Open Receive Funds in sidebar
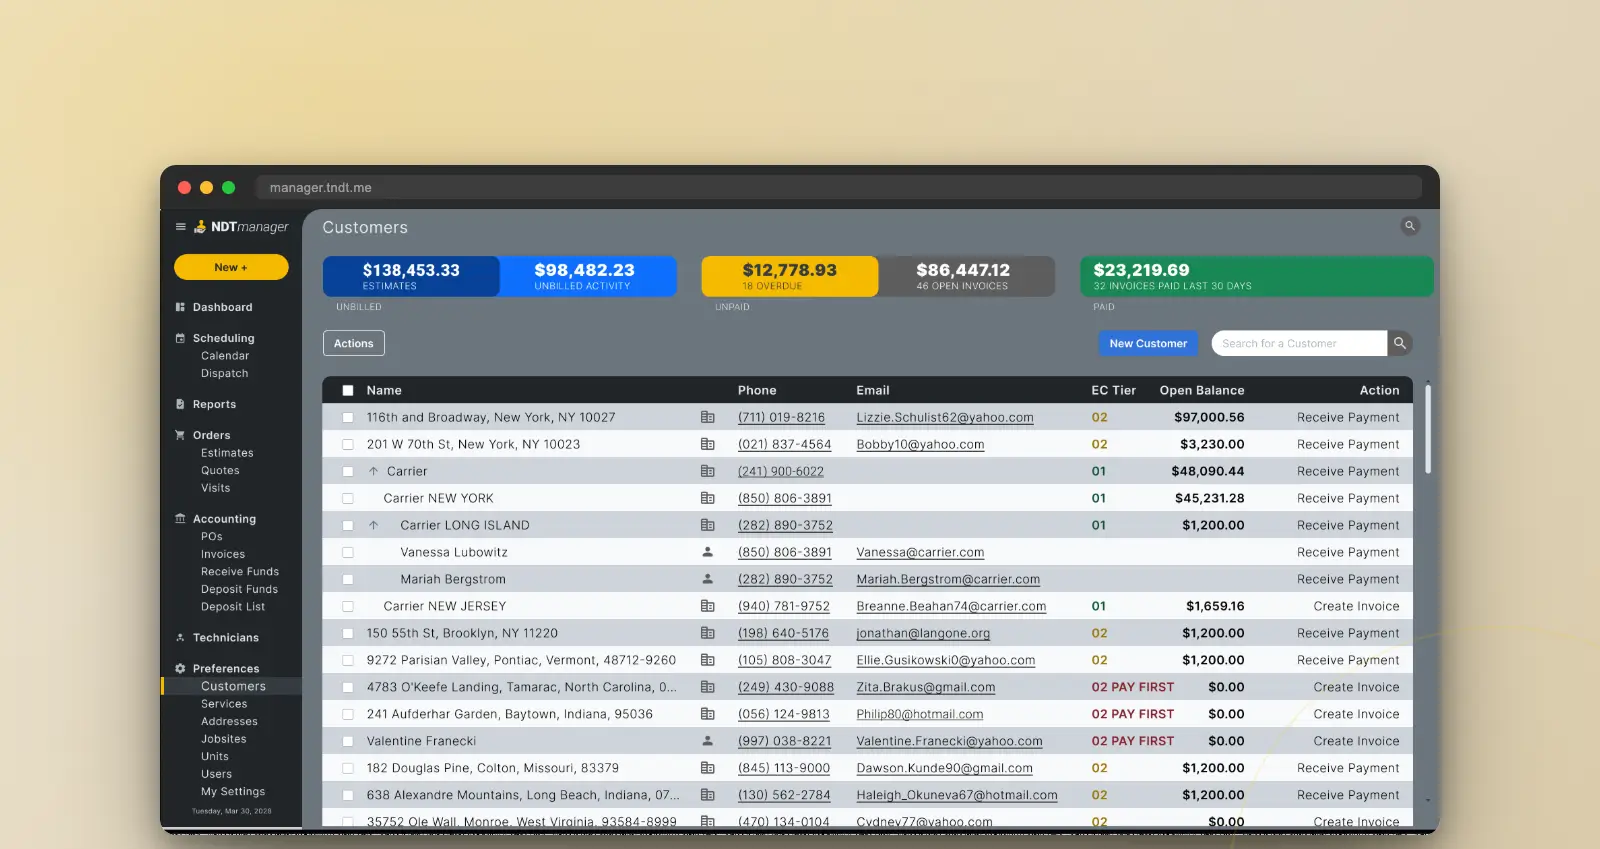 pos(240,572)
